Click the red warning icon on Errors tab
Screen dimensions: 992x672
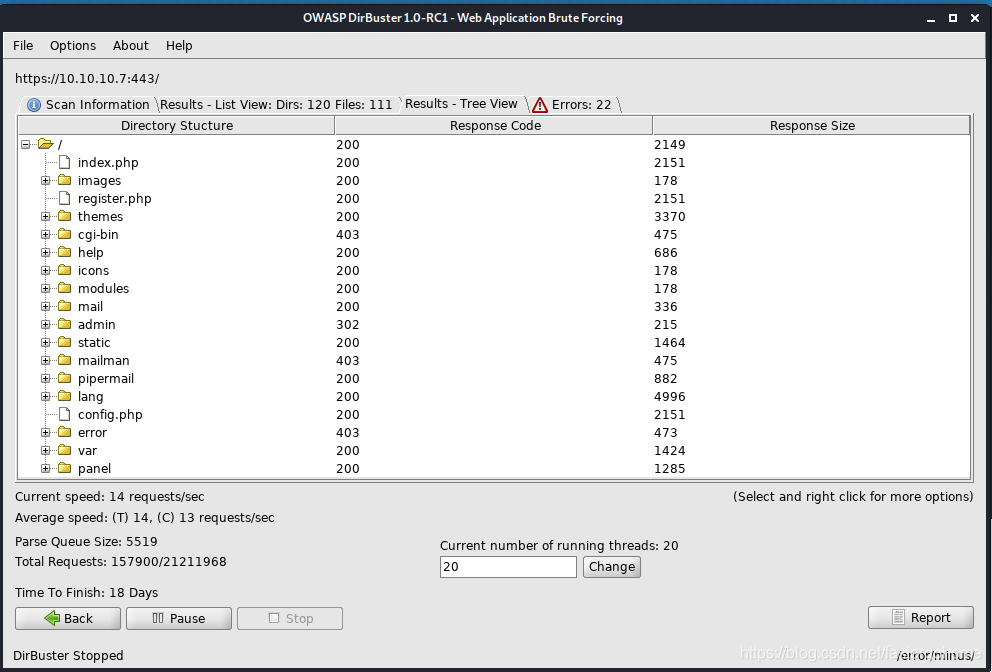pos(540,105)
